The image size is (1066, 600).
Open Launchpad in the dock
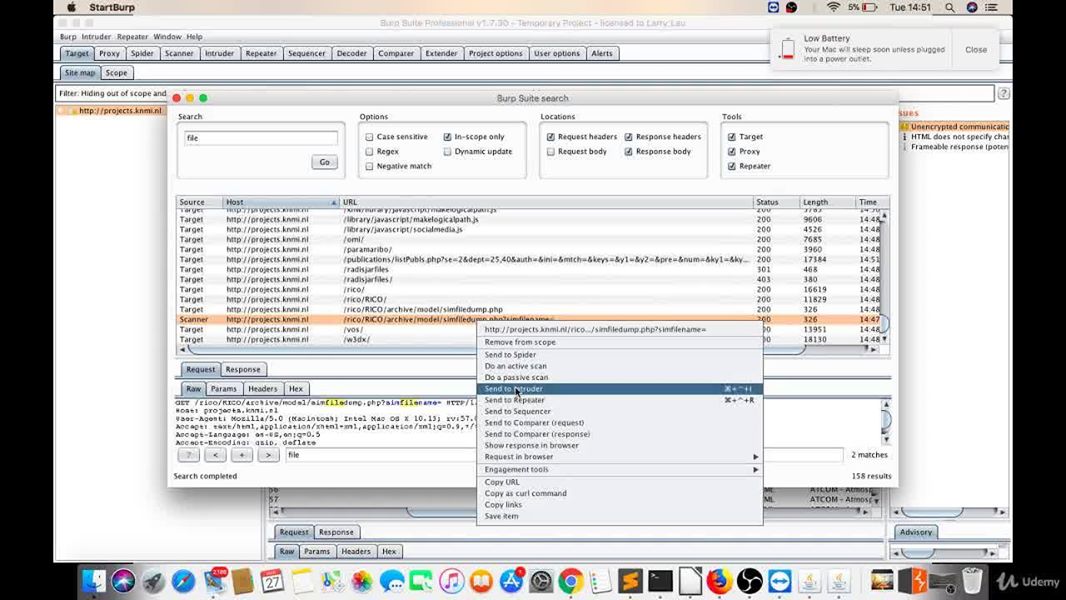154,581
